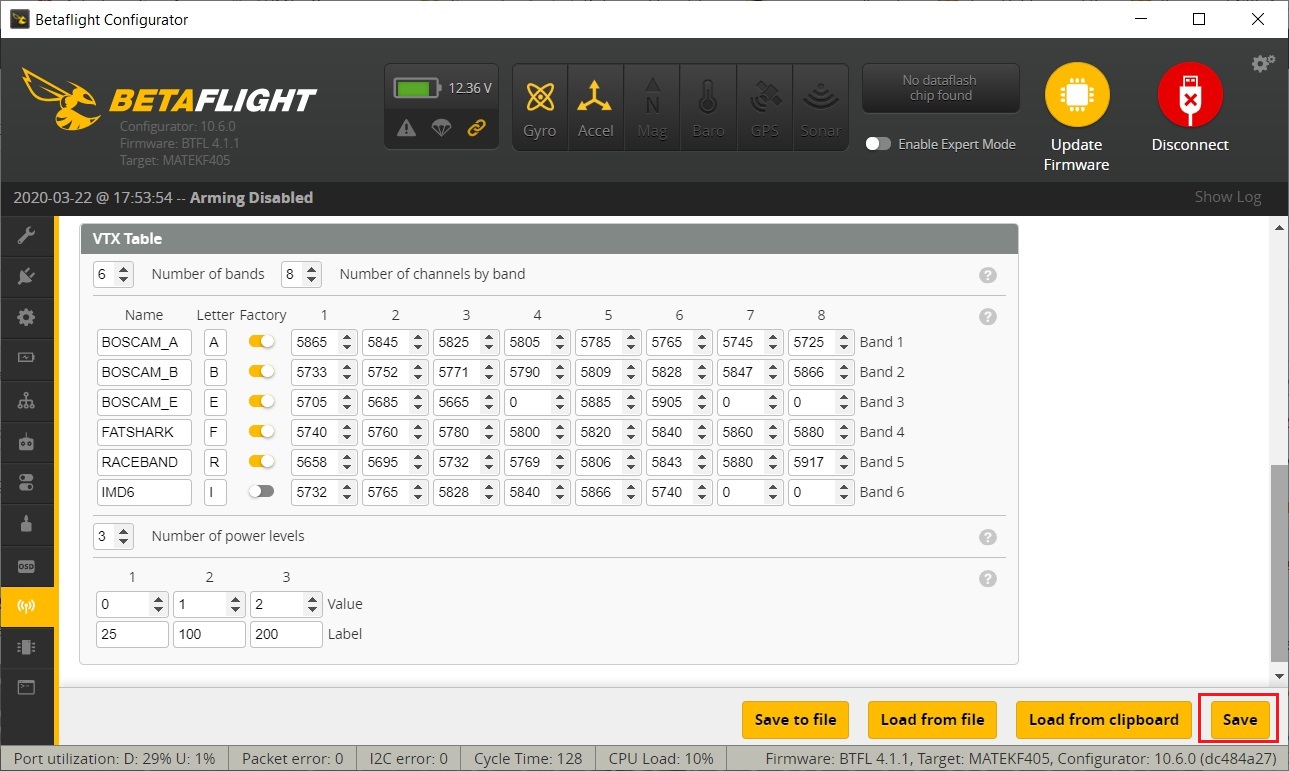
Task: Toggle Factory switch for BOSCAM_A band
Action: [x=261, y=342]
